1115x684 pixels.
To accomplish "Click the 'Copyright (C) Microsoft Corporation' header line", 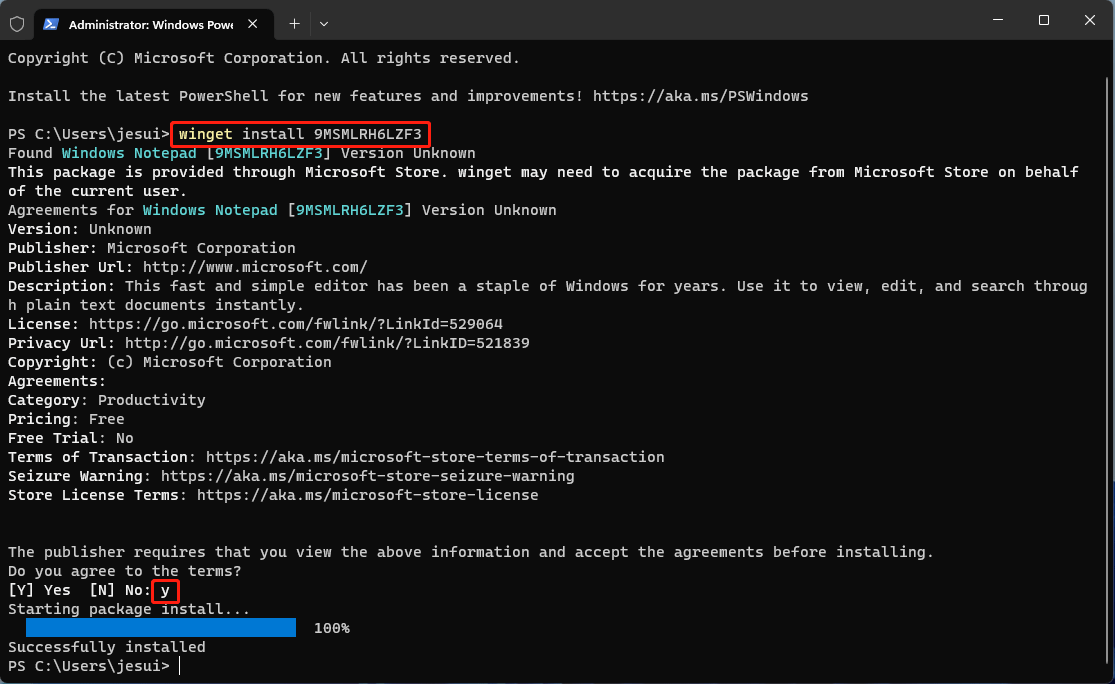I will tap(264, 58).
